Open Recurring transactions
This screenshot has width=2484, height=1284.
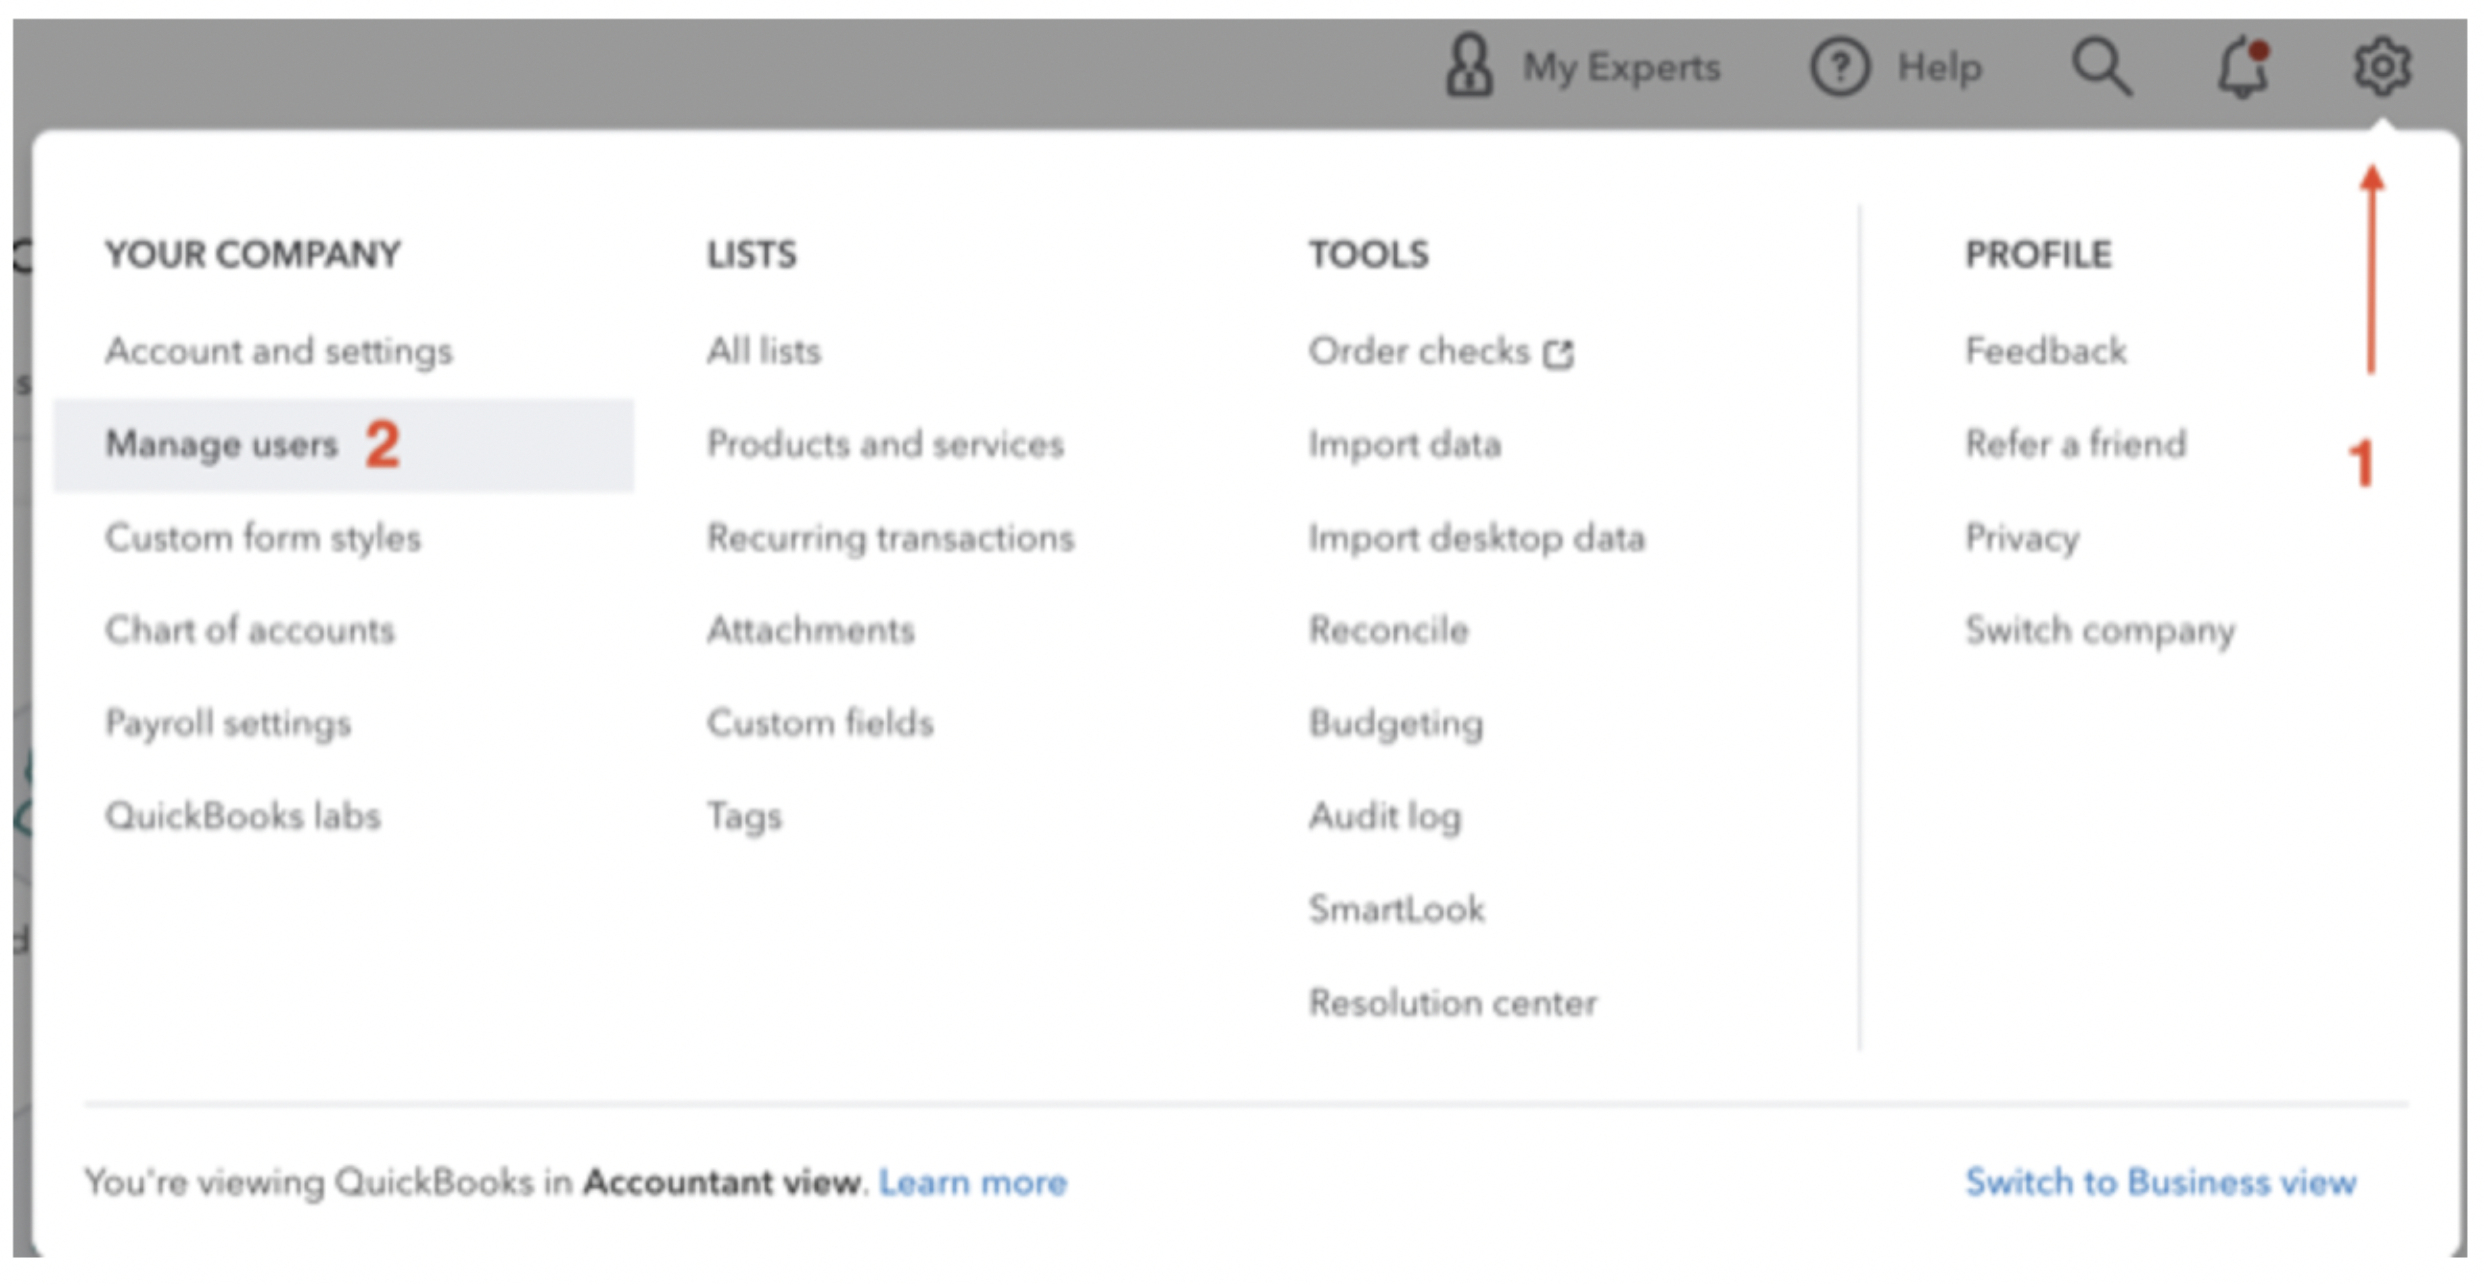click(x=890, y=538)
